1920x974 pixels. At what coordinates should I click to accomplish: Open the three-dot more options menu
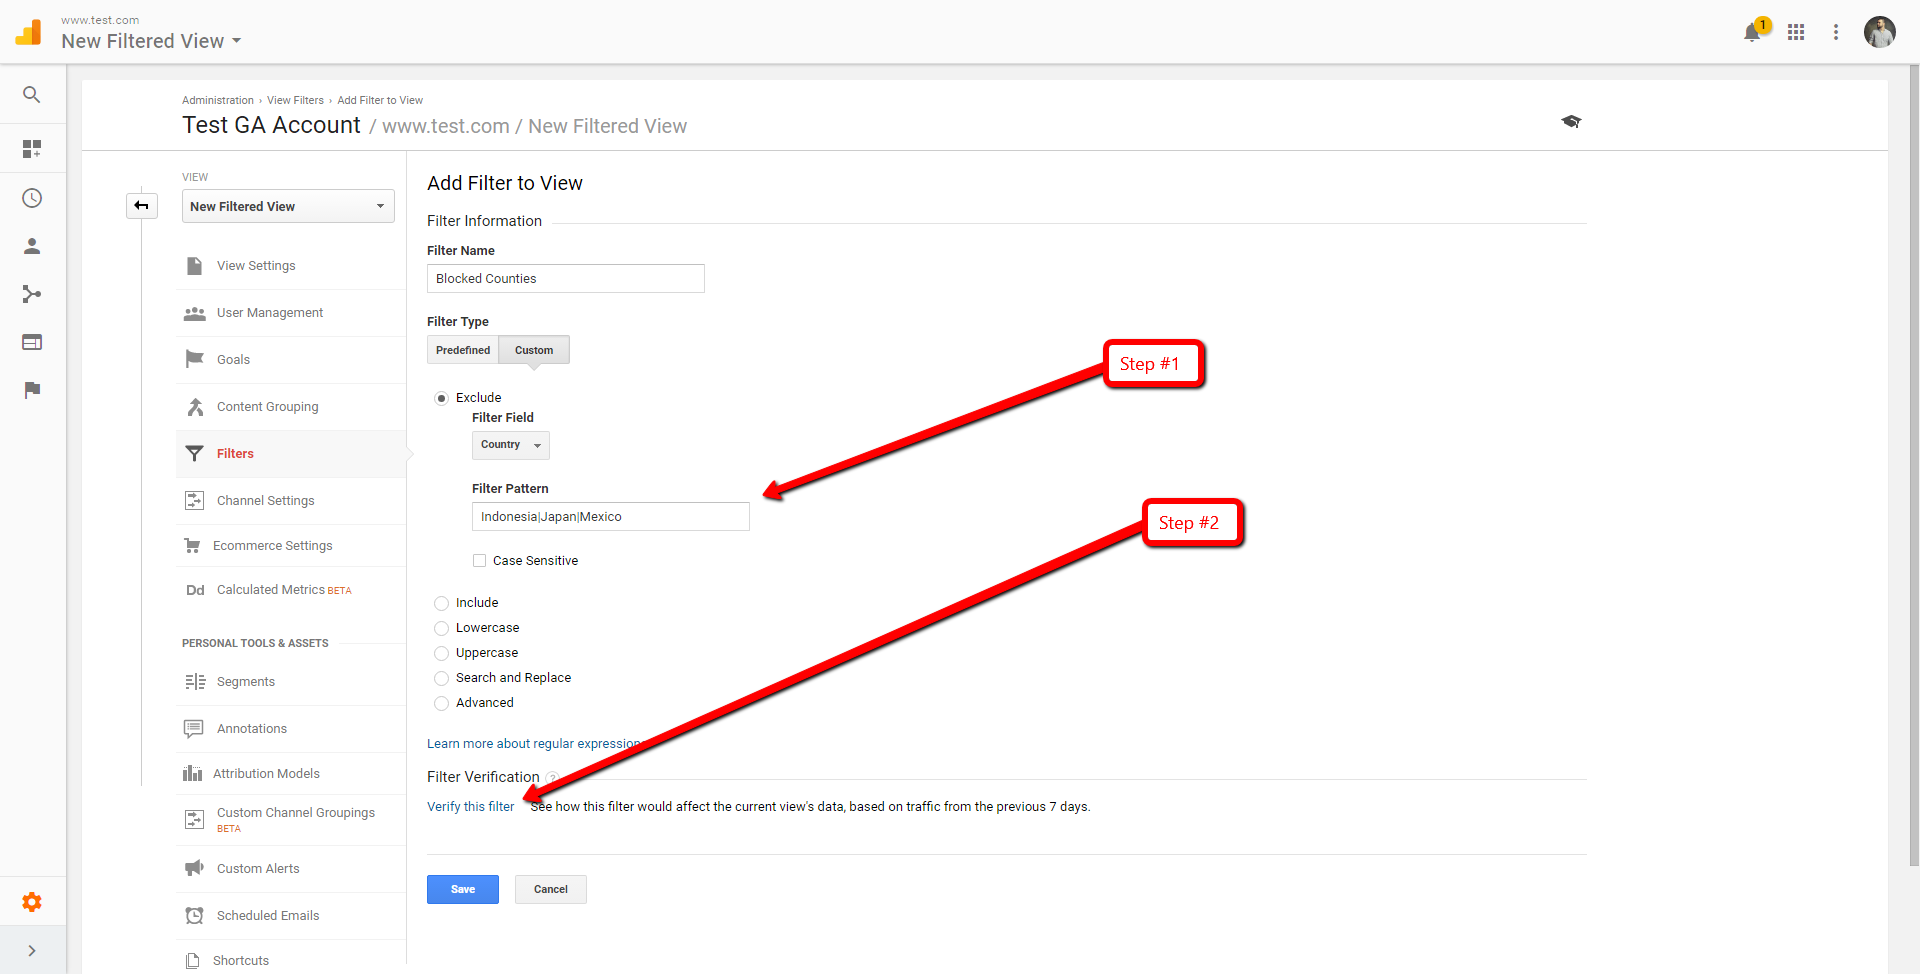(1836, 32)
